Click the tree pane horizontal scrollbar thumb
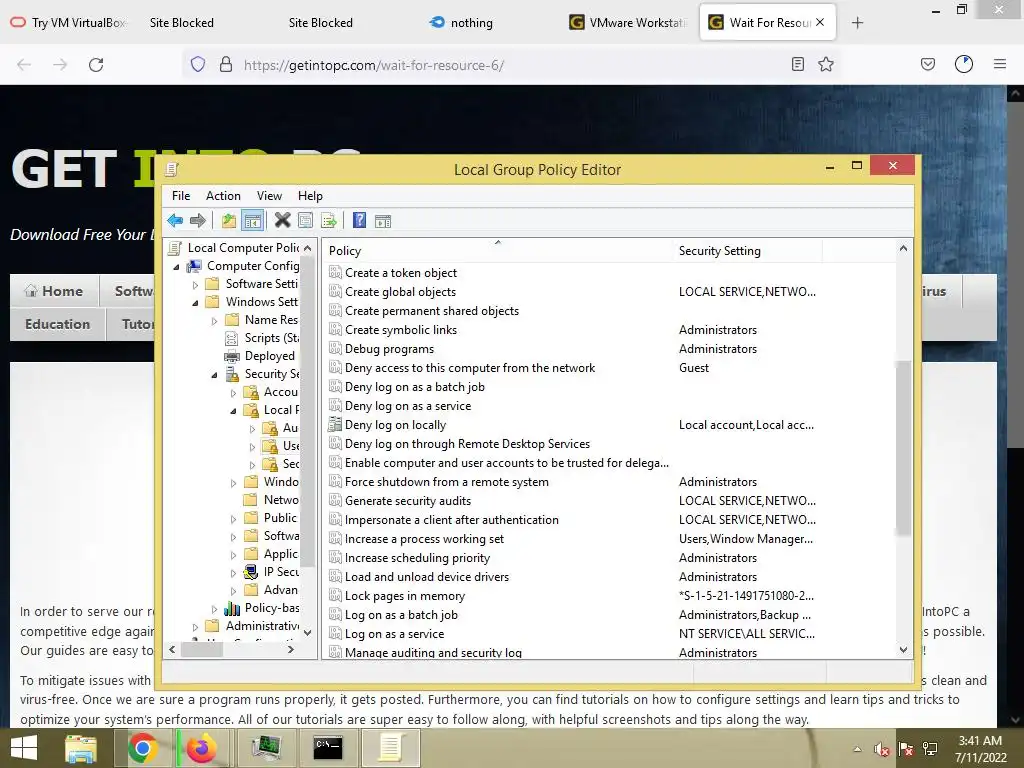1024x768 pixels. coord(202,650)
